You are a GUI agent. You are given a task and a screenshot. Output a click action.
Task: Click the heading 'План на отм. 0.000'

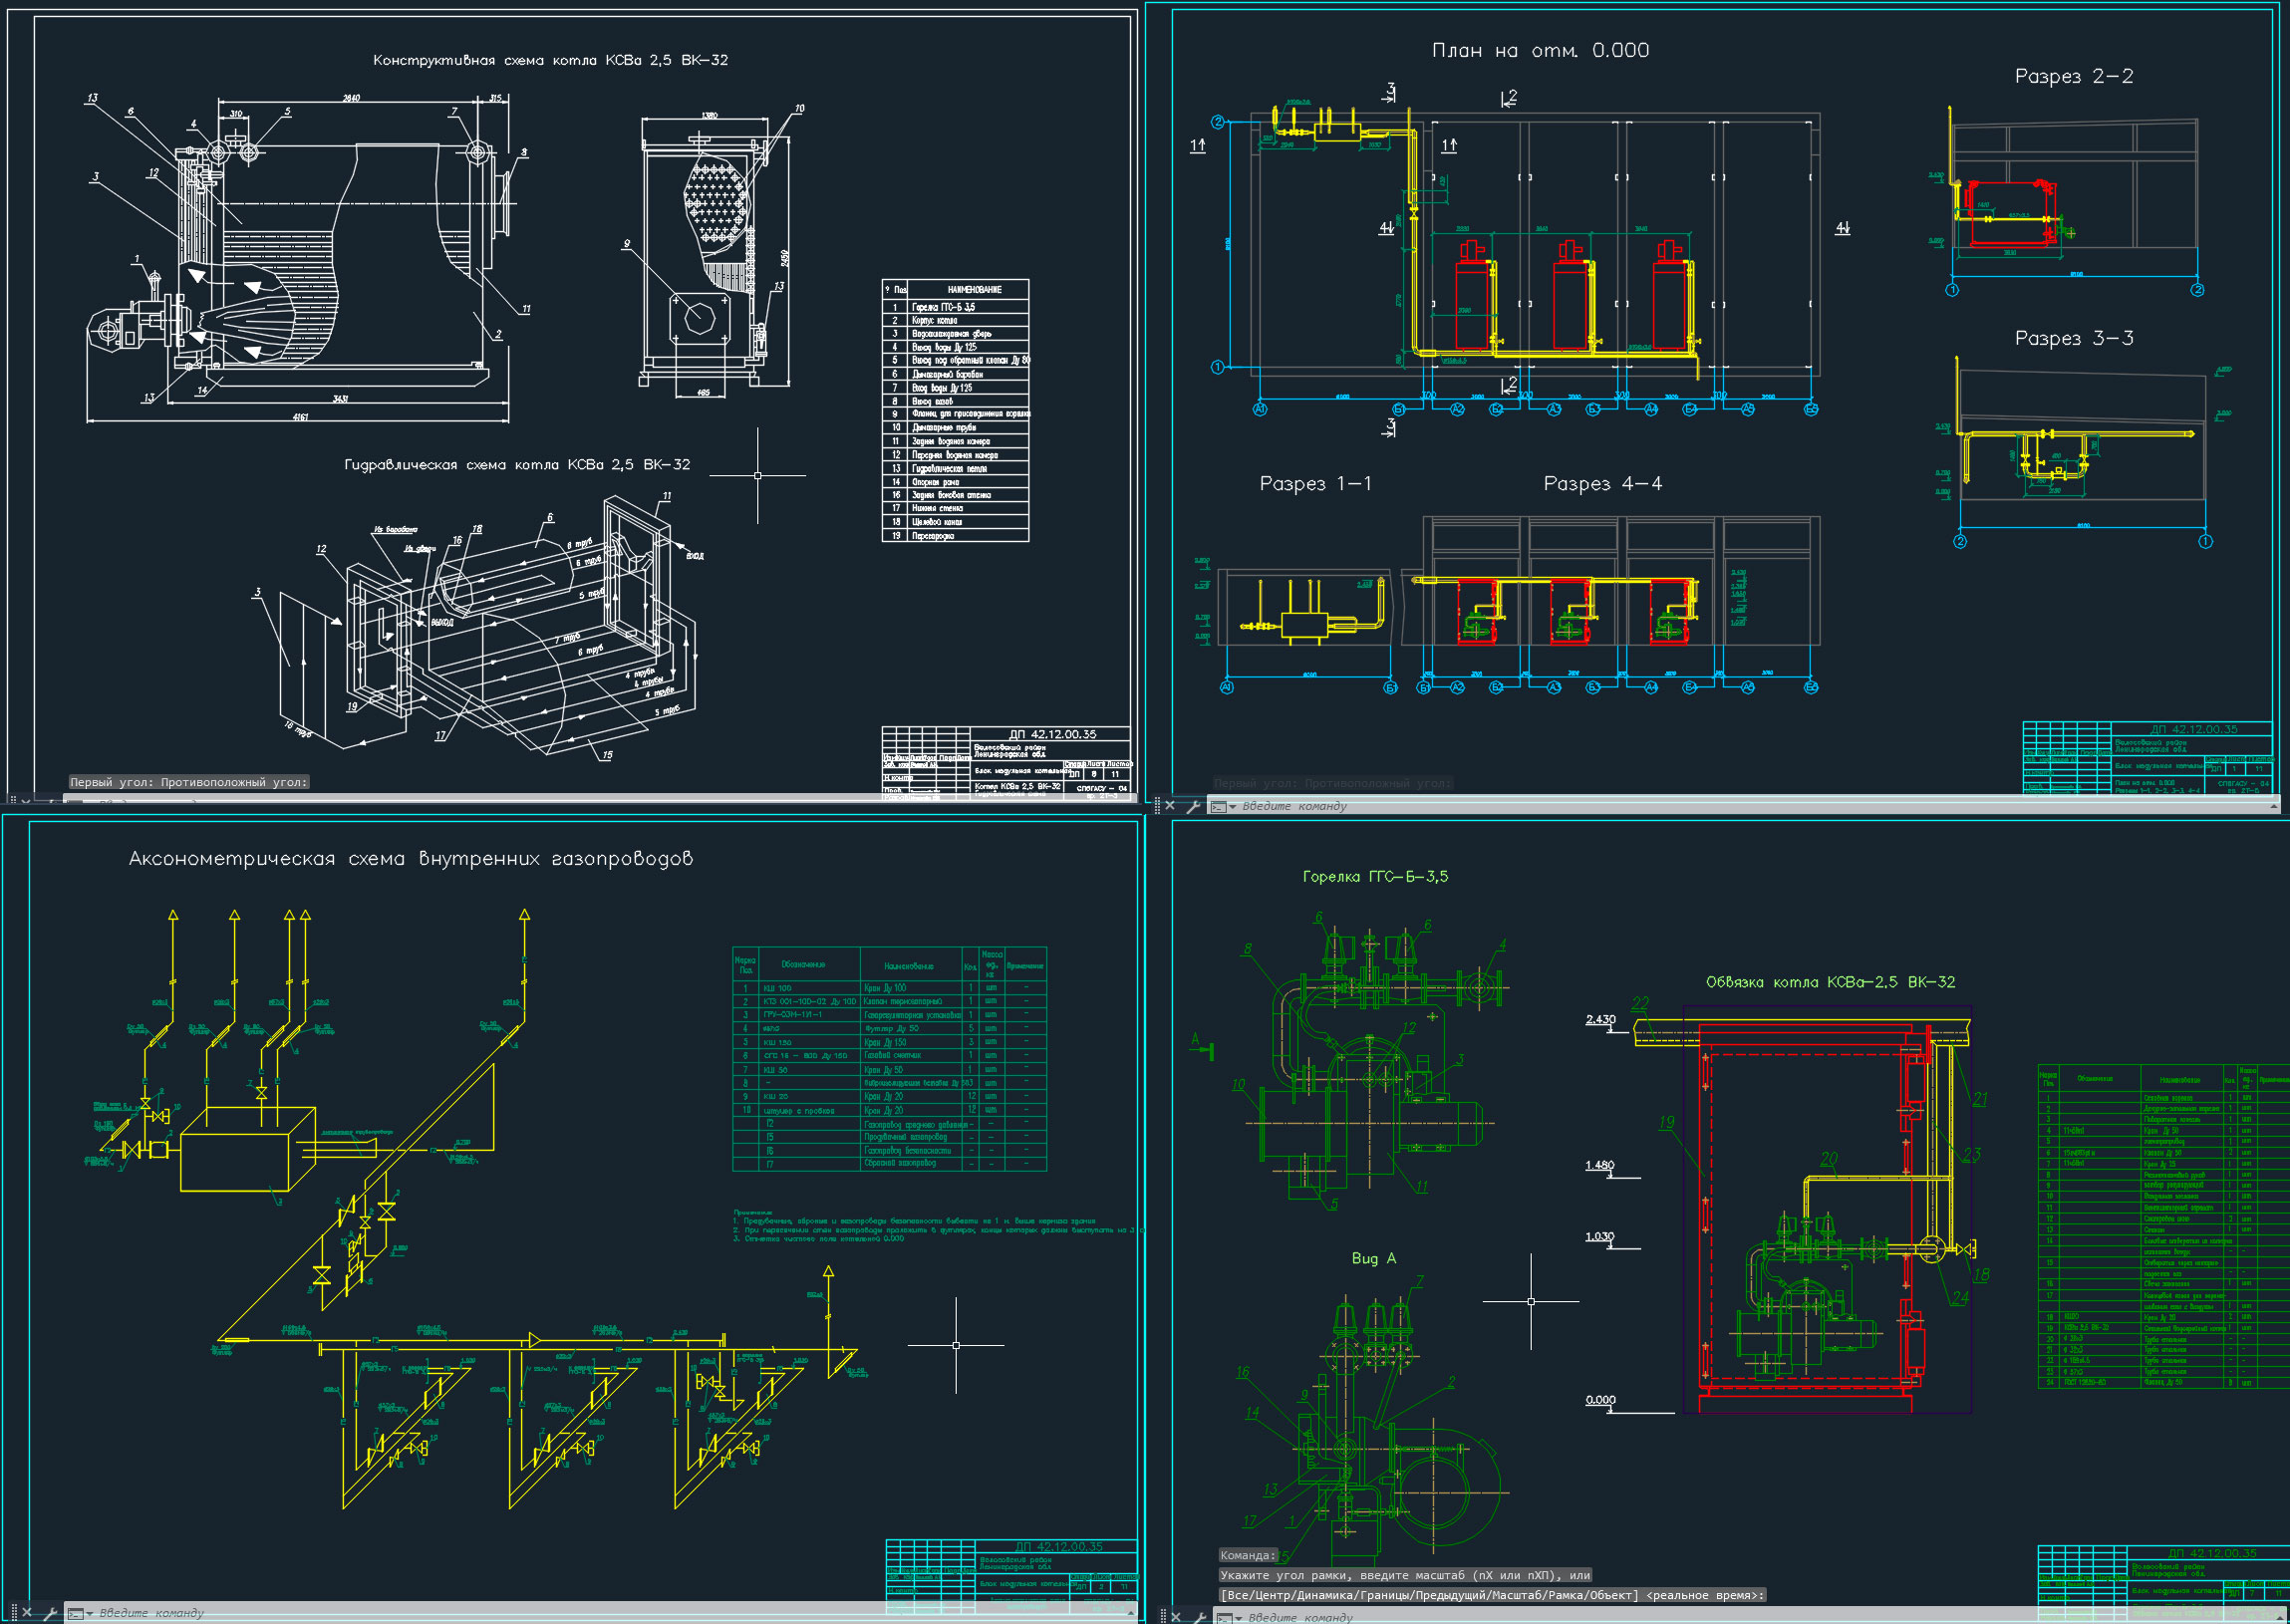click(1541, 50)
